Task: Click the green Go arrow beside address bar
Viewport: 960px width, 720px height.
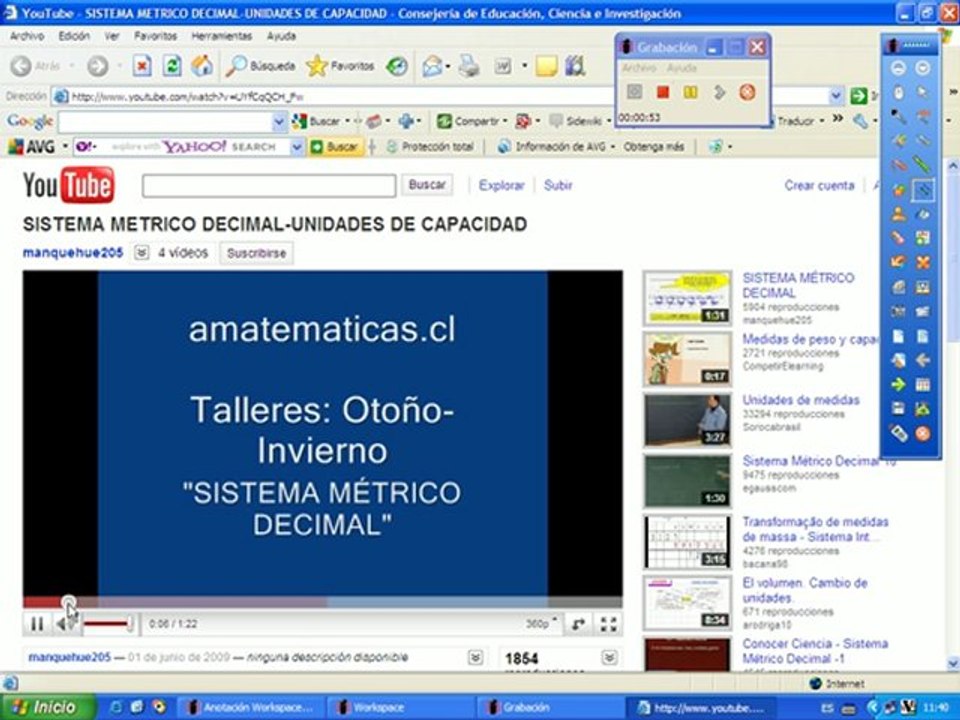Action: 859,96
